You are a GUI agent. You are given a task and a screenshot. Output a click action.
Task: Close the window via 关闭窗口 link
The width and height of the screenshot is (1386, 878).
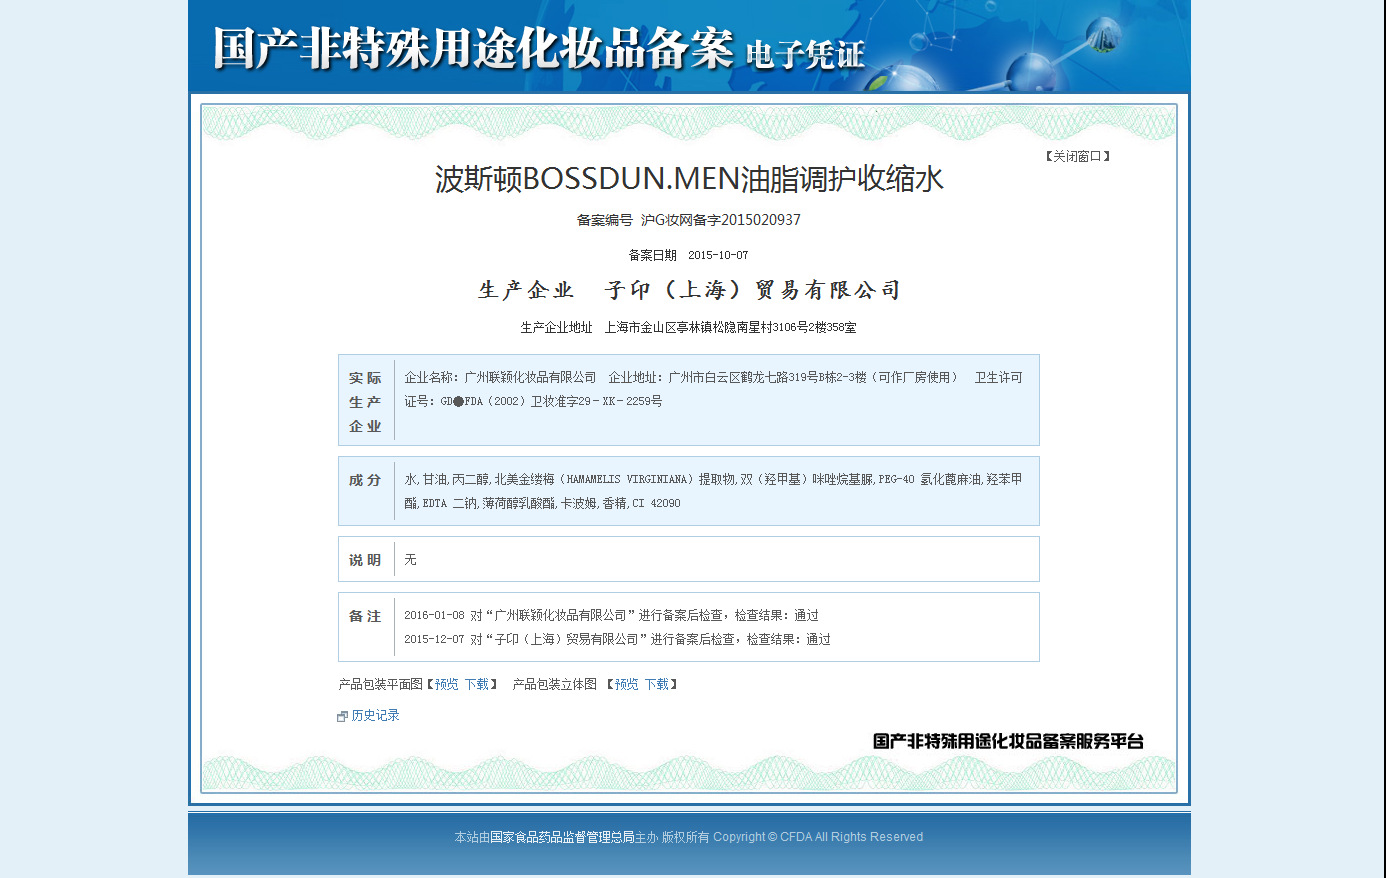coord(1078,156)
